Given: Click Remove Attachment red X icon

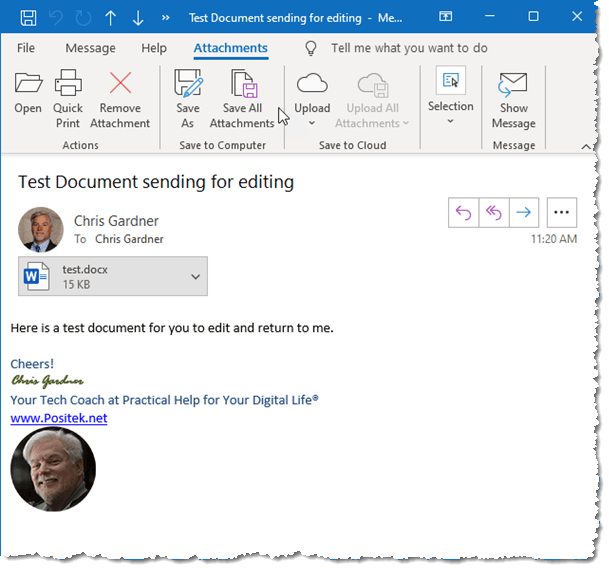Looking at the screenshot, I should coord(120,84).
